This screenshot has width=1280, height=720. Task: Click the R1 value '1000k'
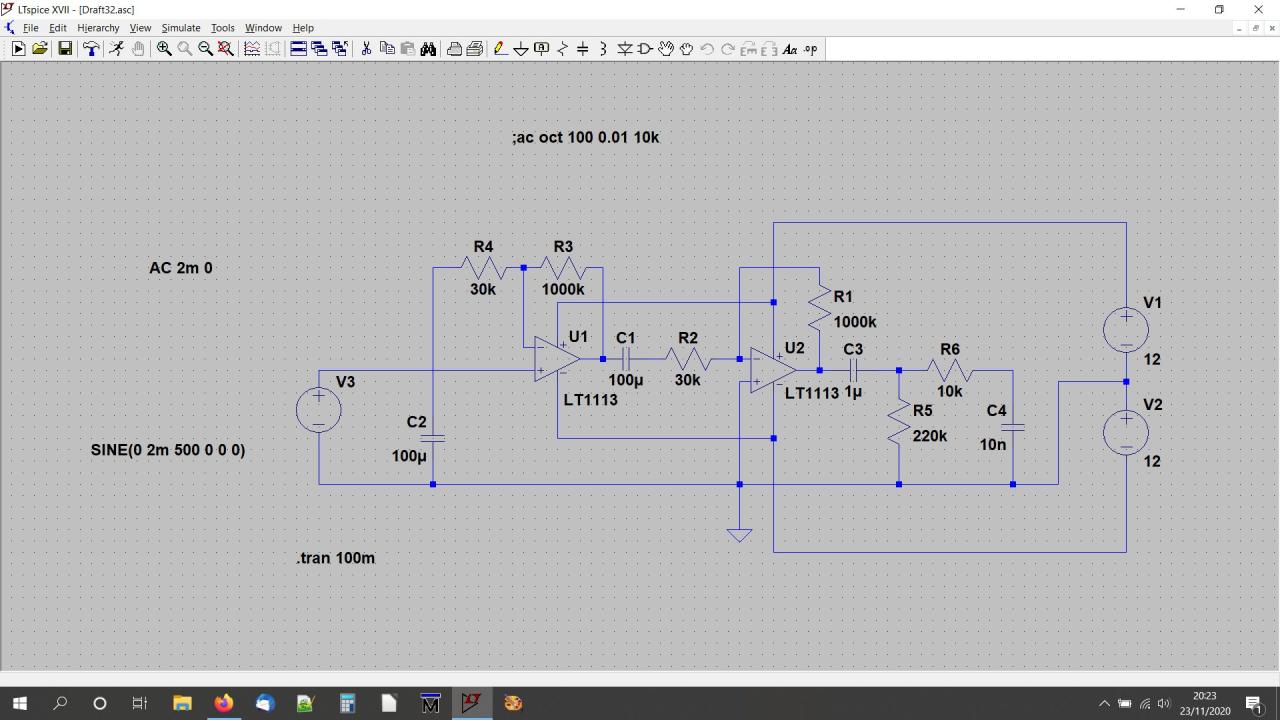click(x=855, y=322)
